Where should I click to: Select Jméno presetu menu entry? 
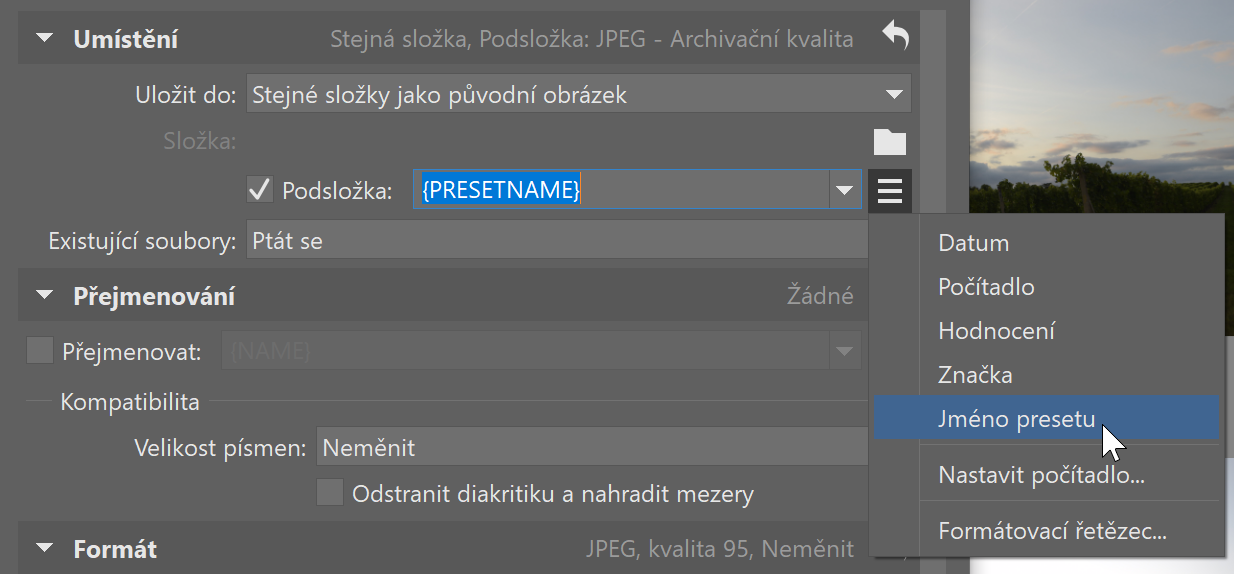point(1047,418)
